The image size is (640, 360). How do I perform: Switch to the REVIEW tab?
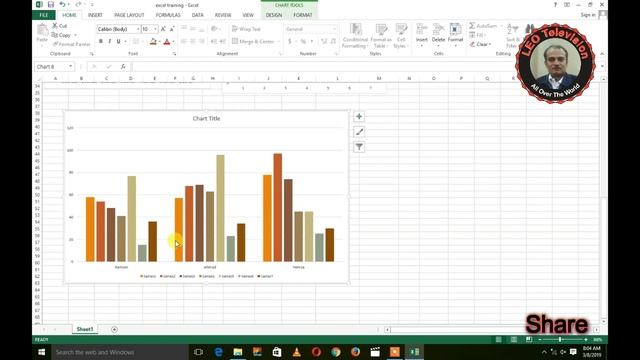pos(223,15)
